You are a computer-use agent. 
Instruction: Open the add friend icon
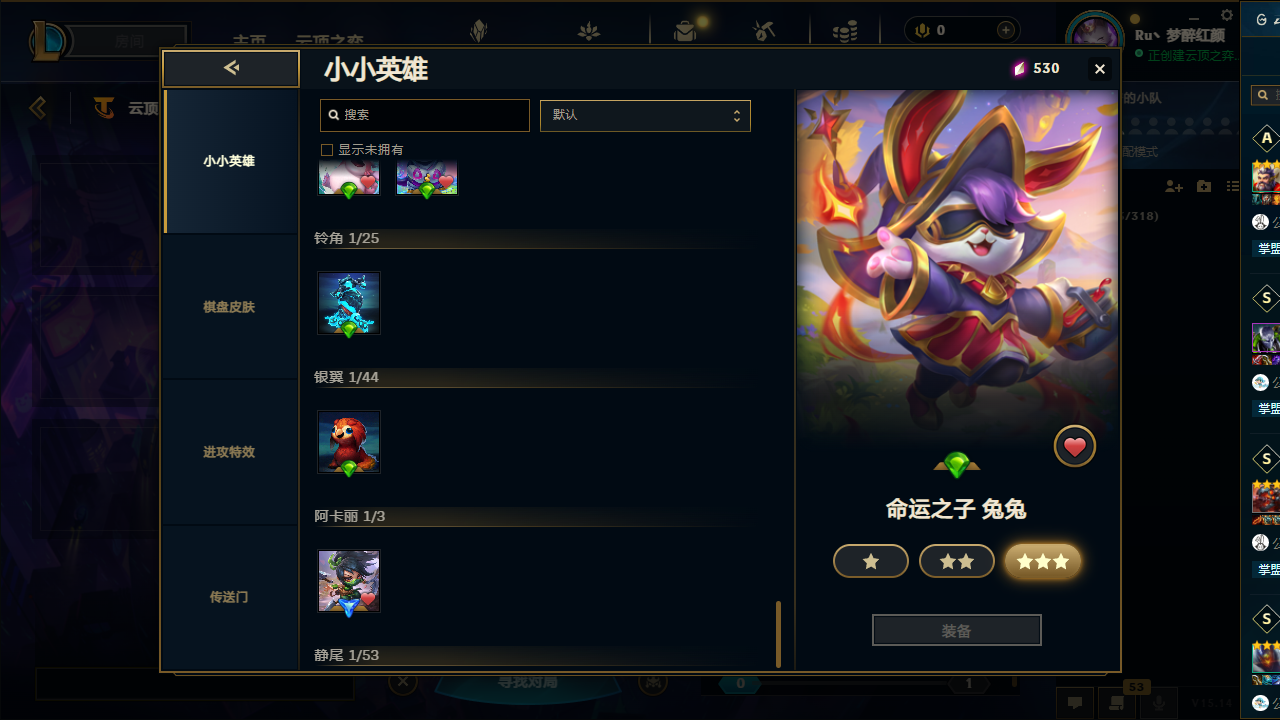(1174, 187)
